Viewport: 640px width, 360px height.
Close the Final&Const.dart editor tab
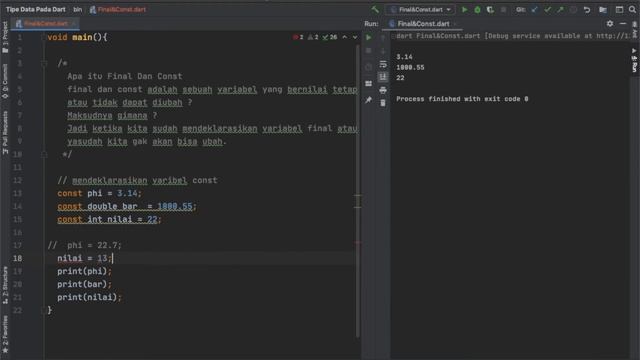point(73,24)
